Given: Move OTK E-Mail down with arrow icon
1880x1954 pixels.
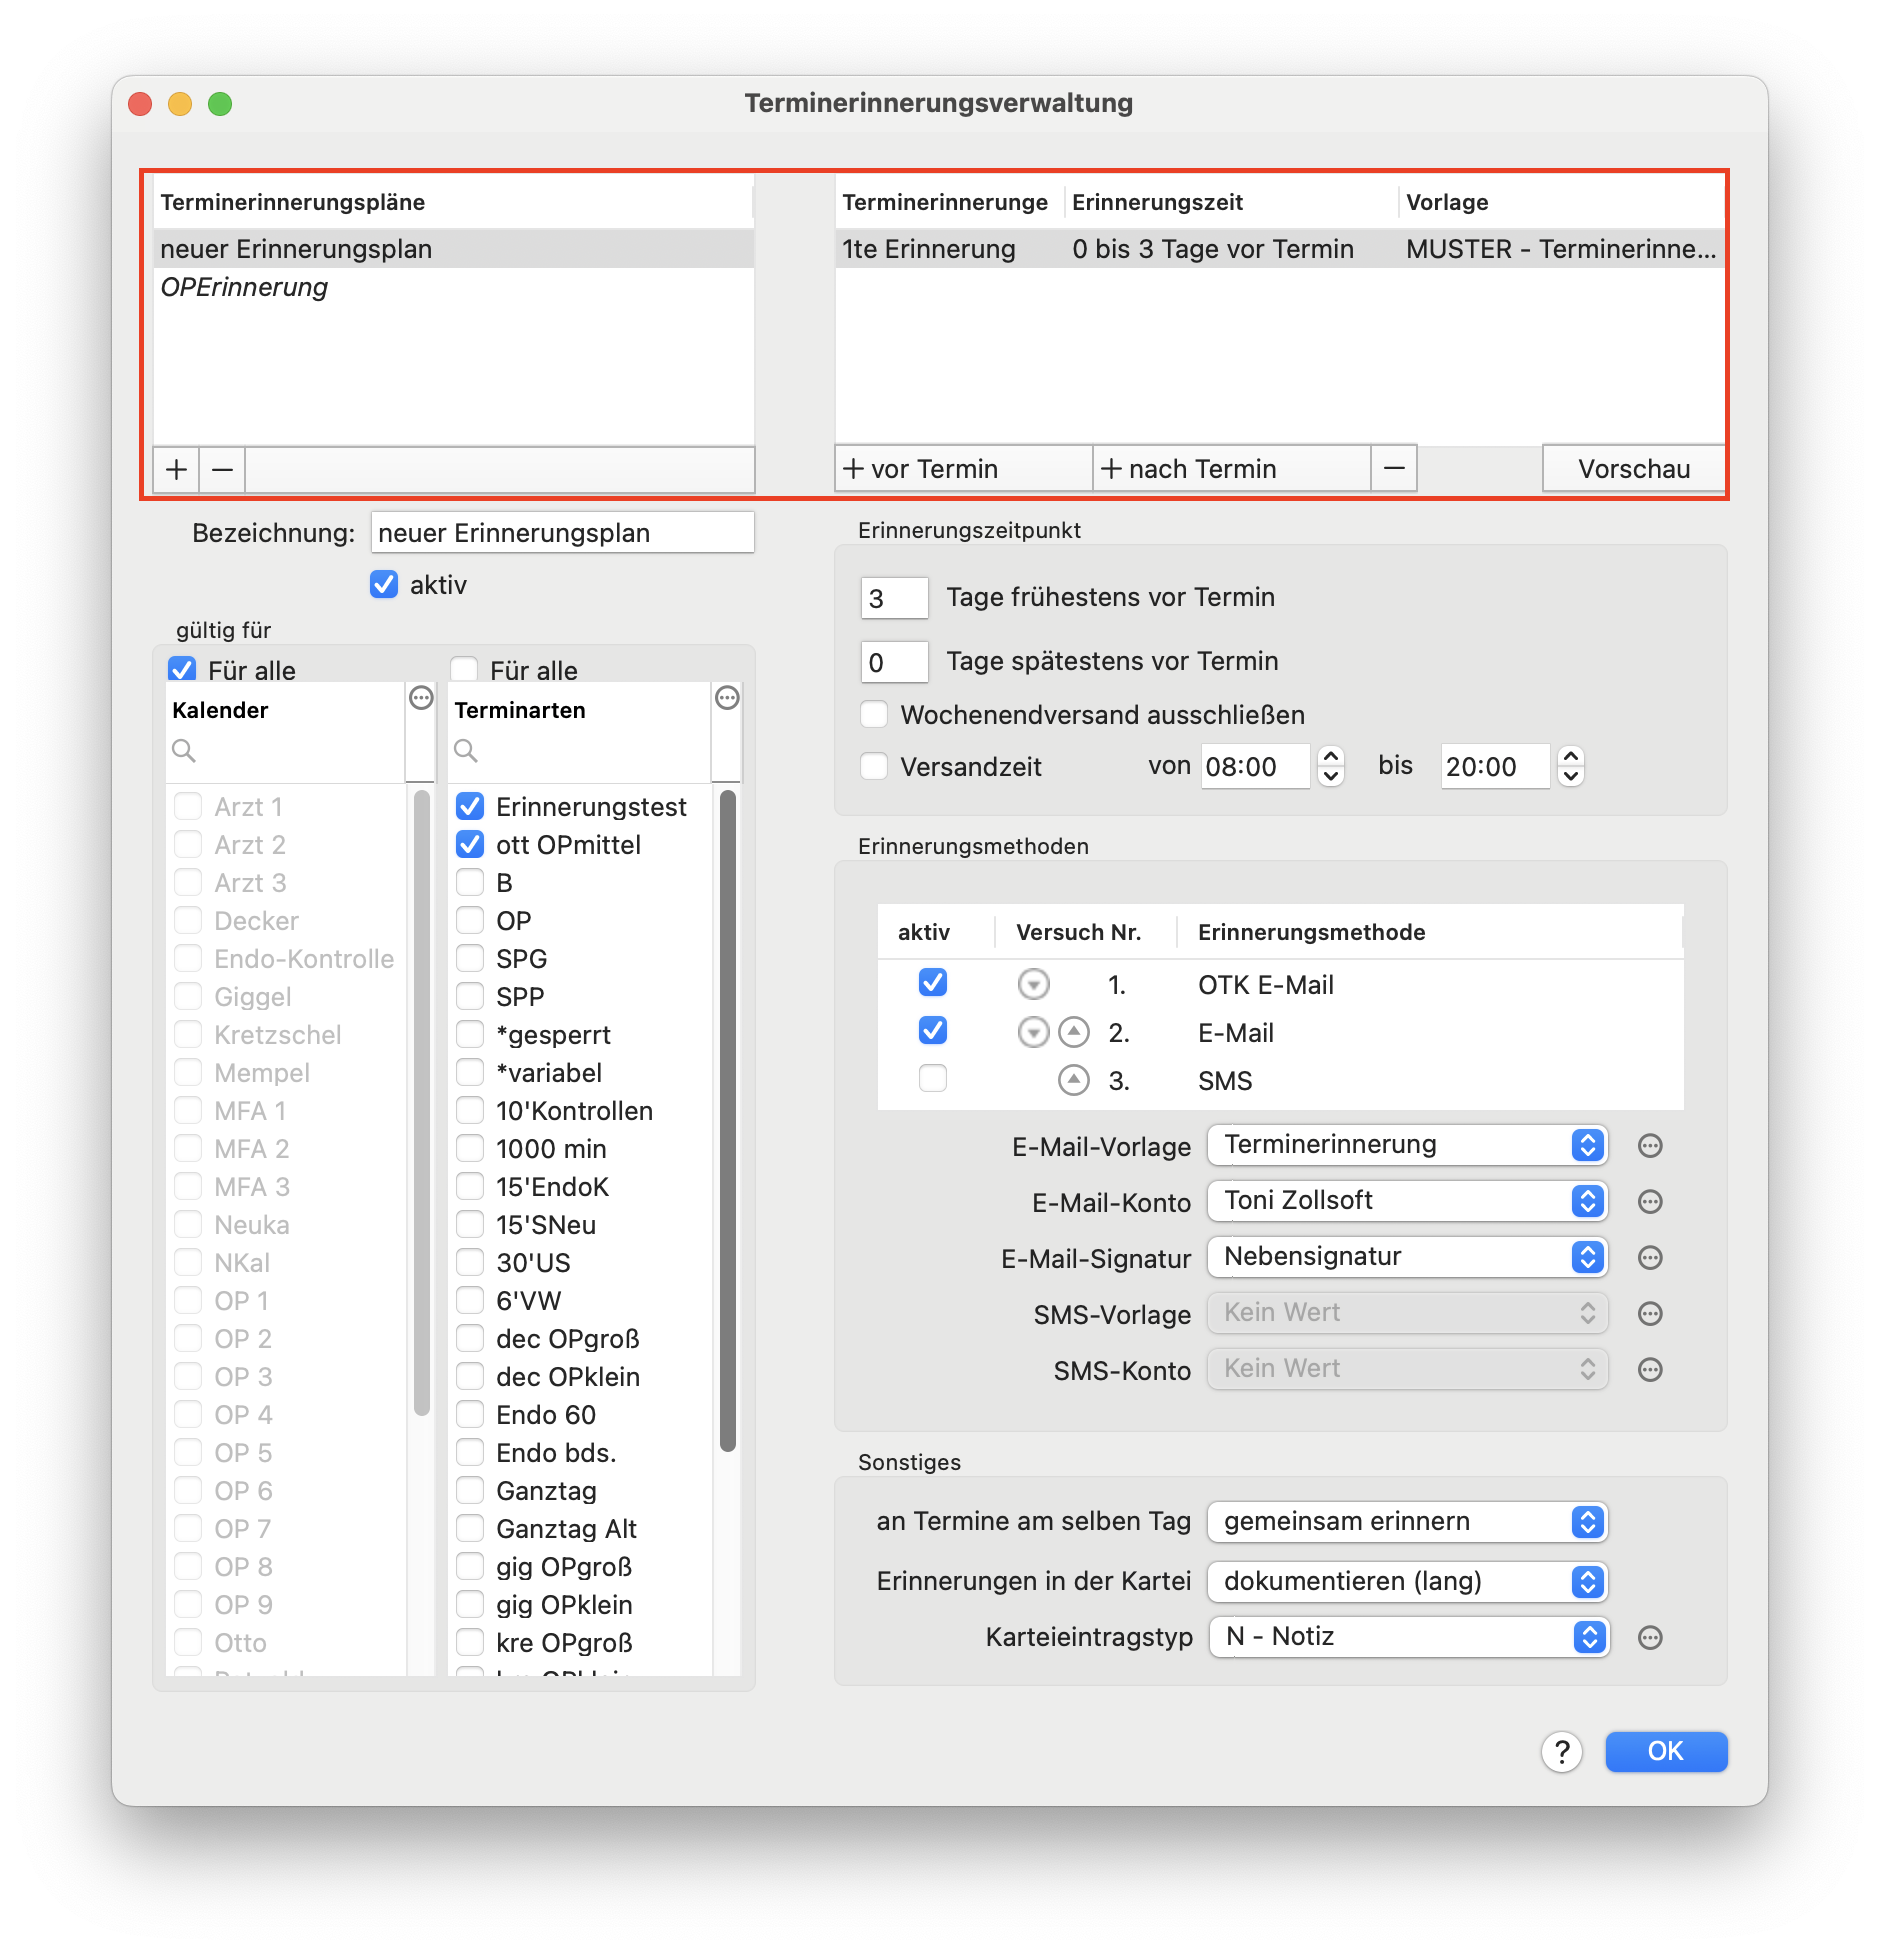Looking at the screenshot, I should 1034,984.
